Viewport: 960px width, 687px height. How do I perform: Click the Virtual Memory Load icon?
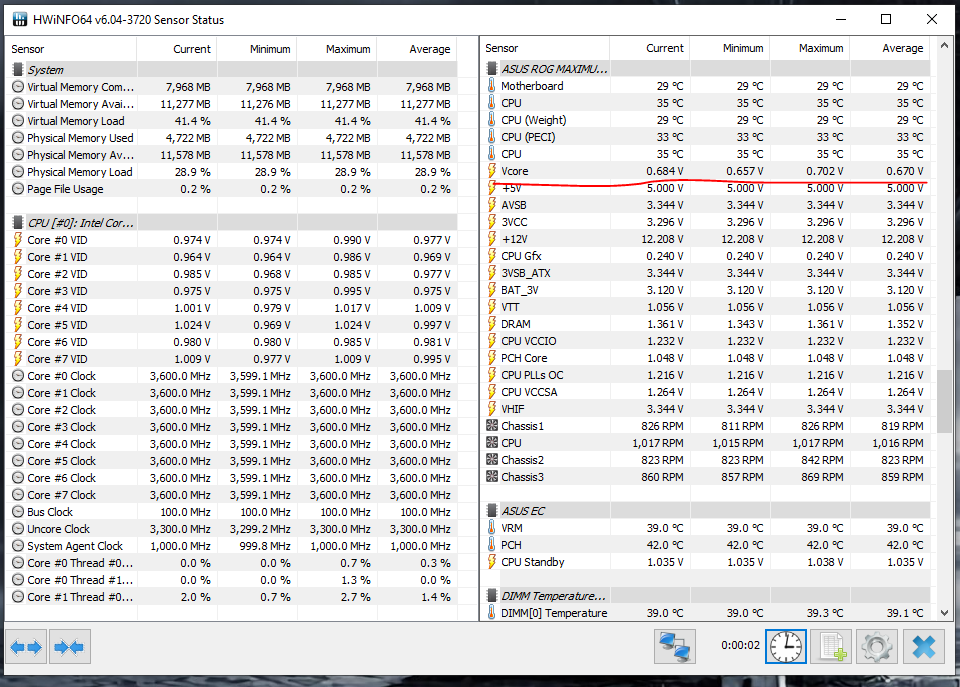(18, 121)
